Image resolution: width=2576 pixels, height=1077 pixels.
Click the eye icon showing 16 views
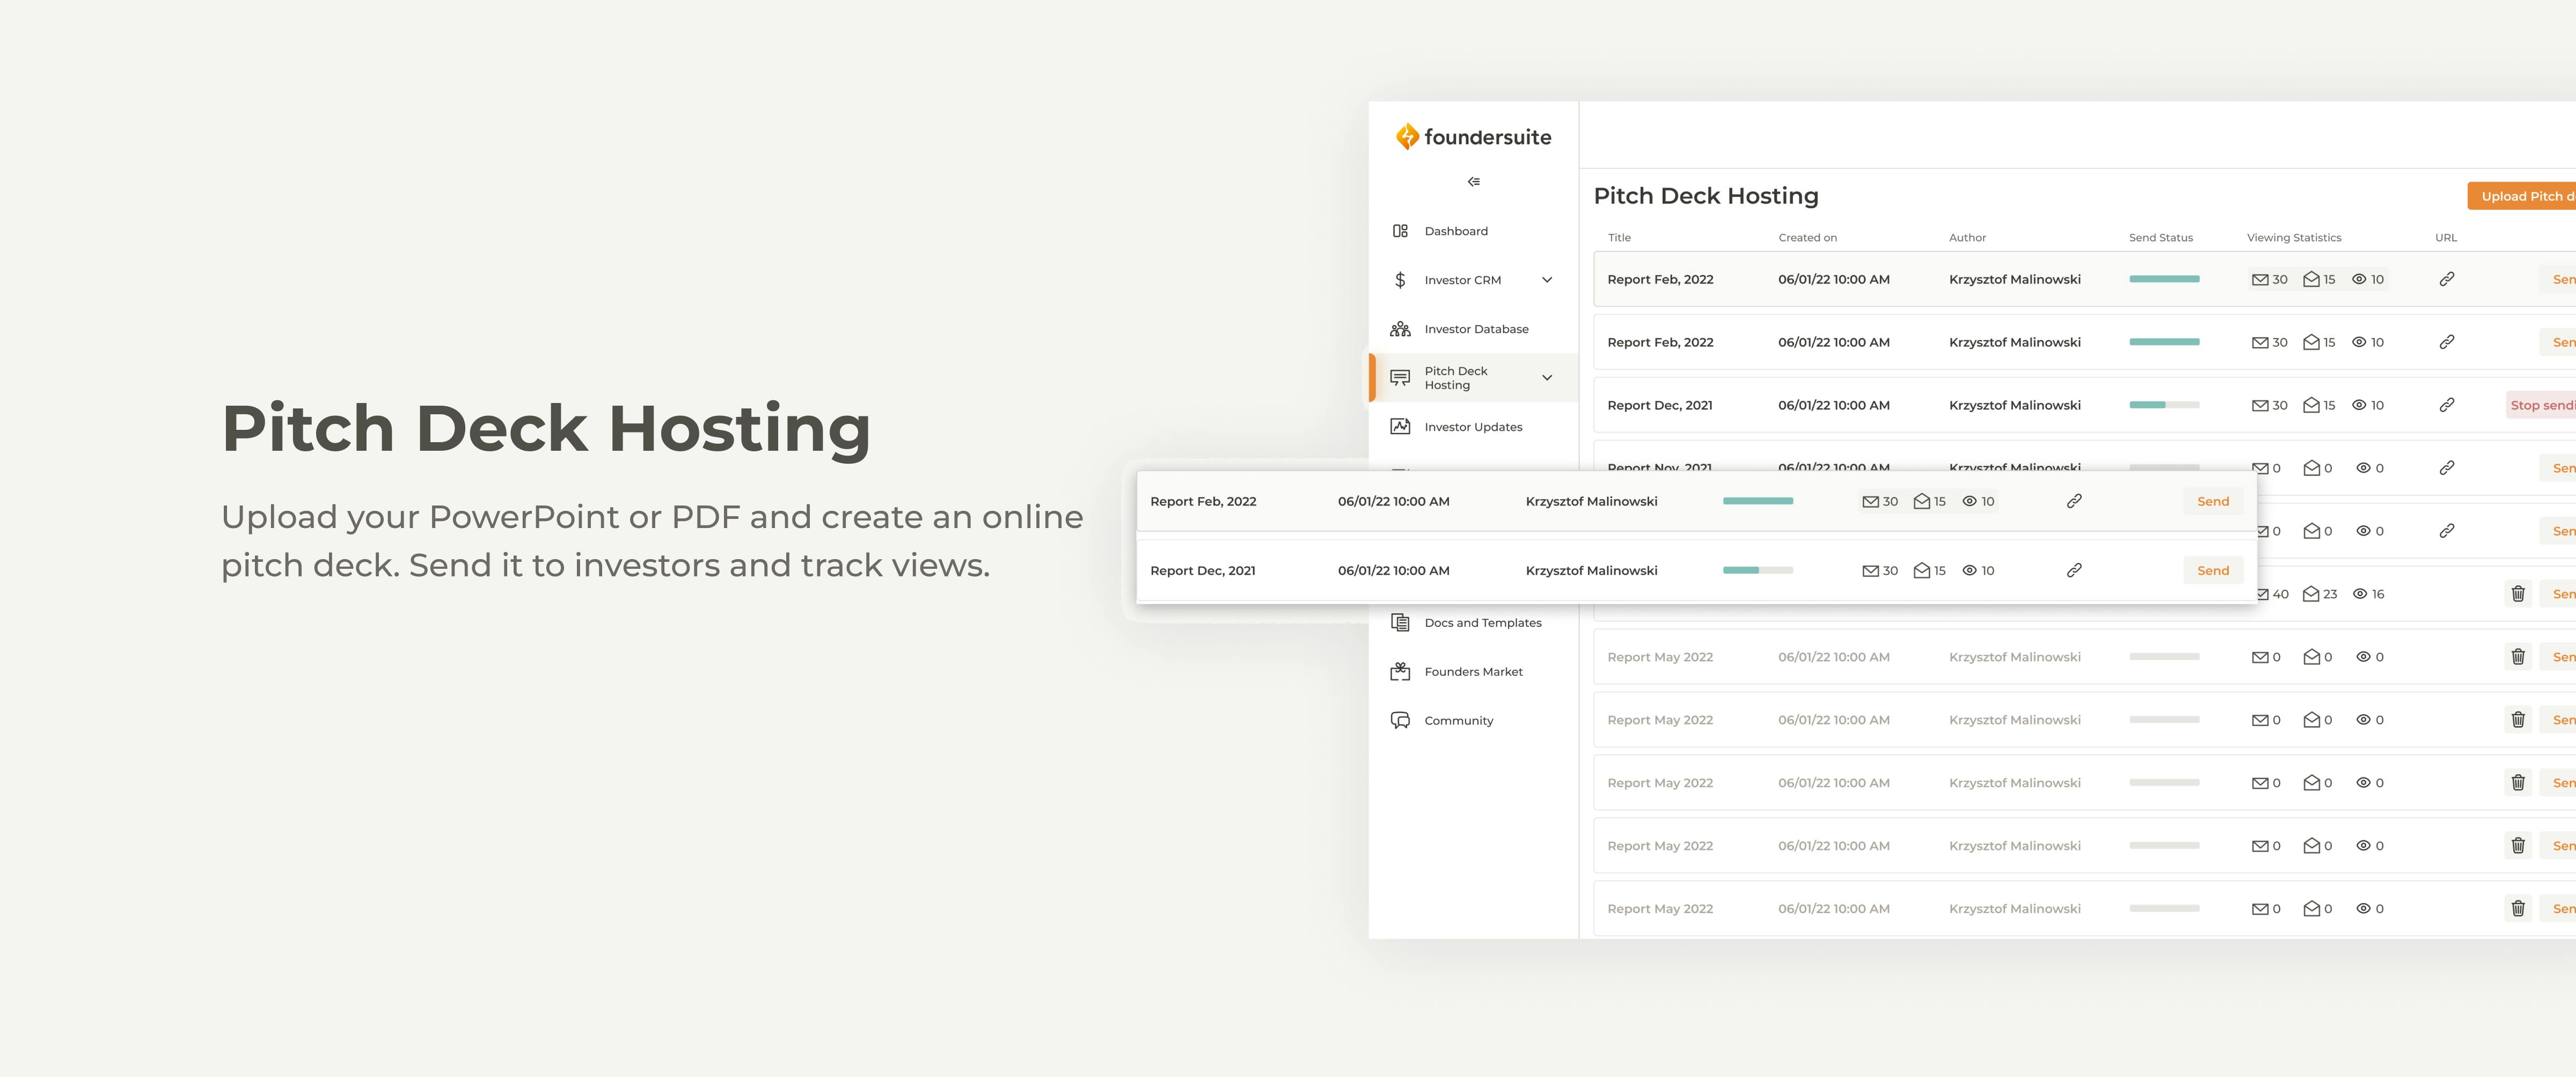pyautogui.click(x=2360, y=594)
